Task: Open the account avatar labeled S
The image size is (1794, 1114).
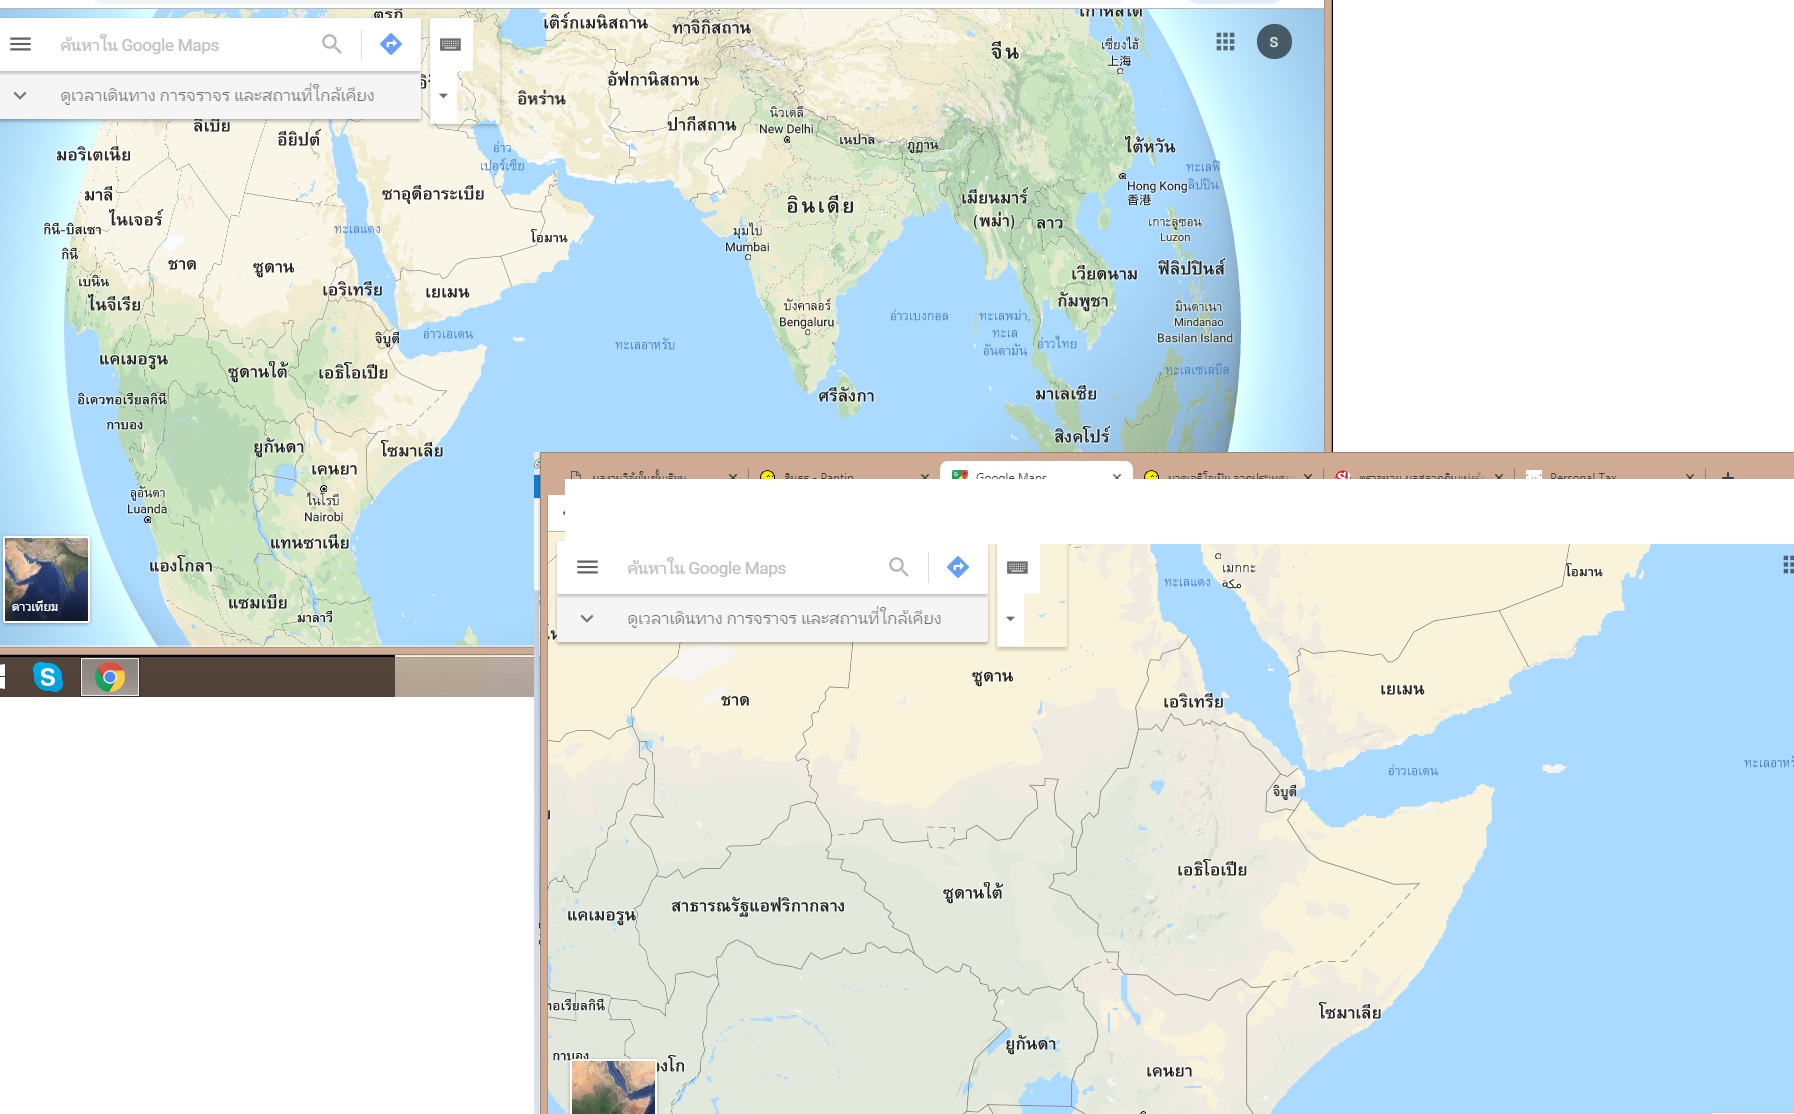Action: pyautogui.click(x=1274, y=42)
